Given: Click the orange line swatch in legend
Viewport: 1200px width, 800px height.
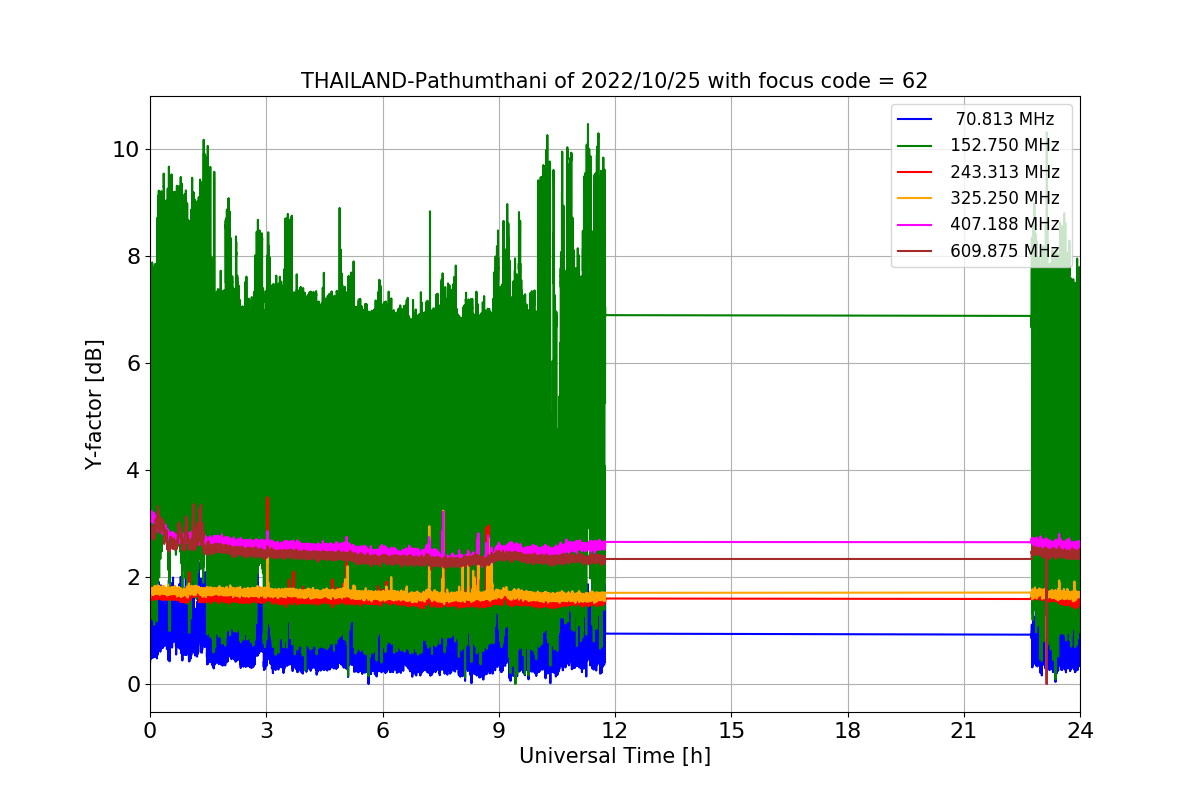Looking at the screenshot, I should point(915,198).
